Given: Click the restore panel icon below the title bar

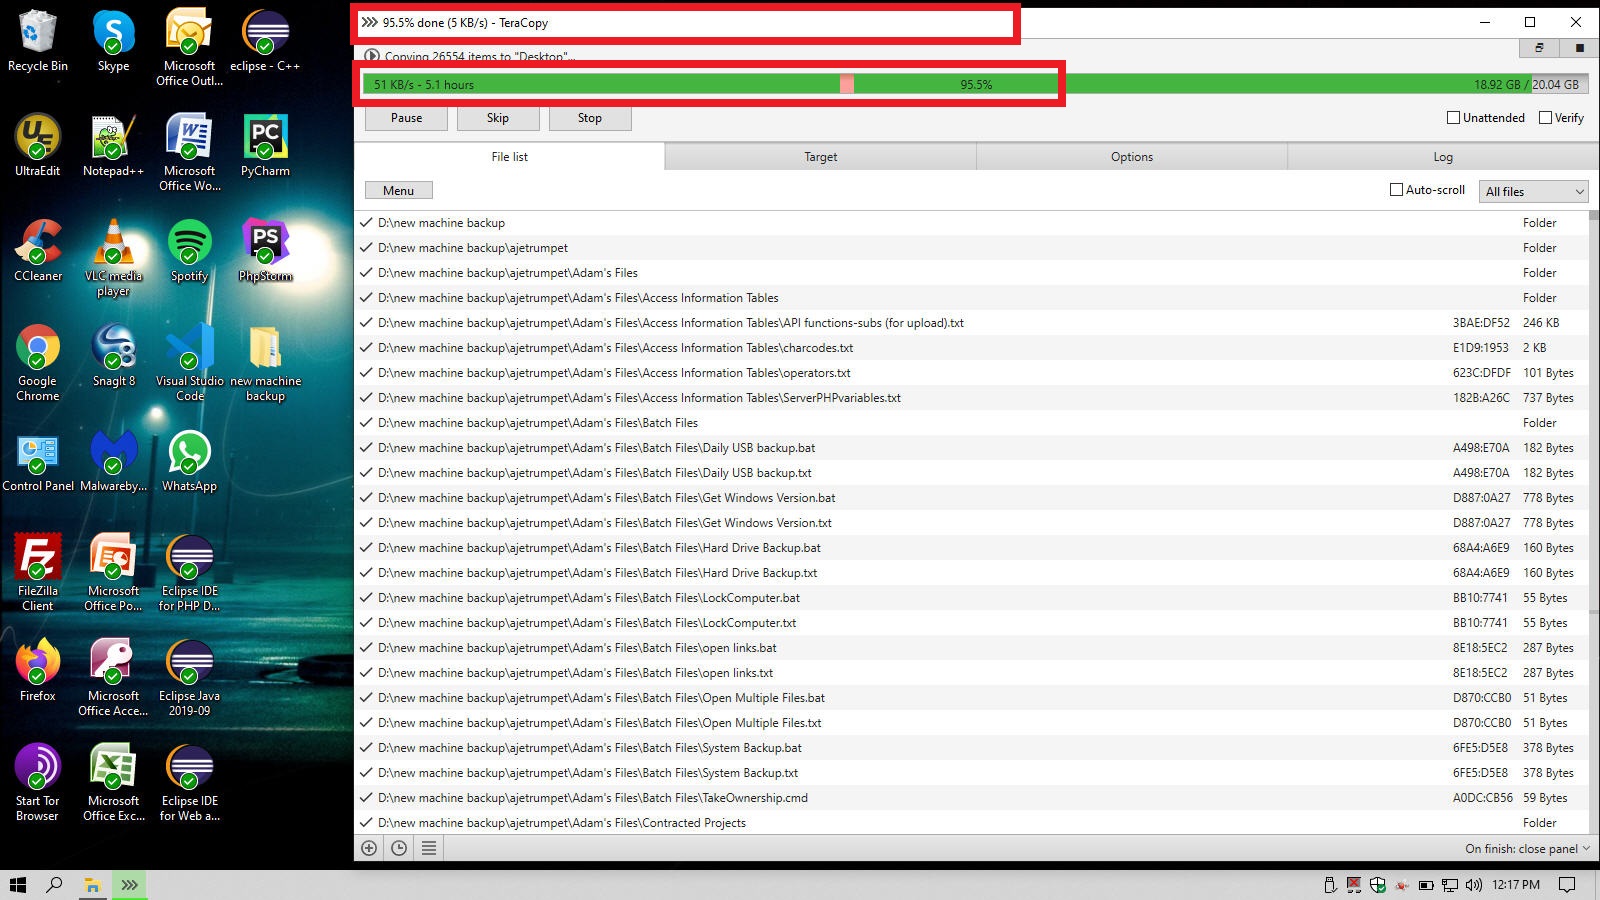Looking at the screenshot, I should click(x=1539, y=48).
